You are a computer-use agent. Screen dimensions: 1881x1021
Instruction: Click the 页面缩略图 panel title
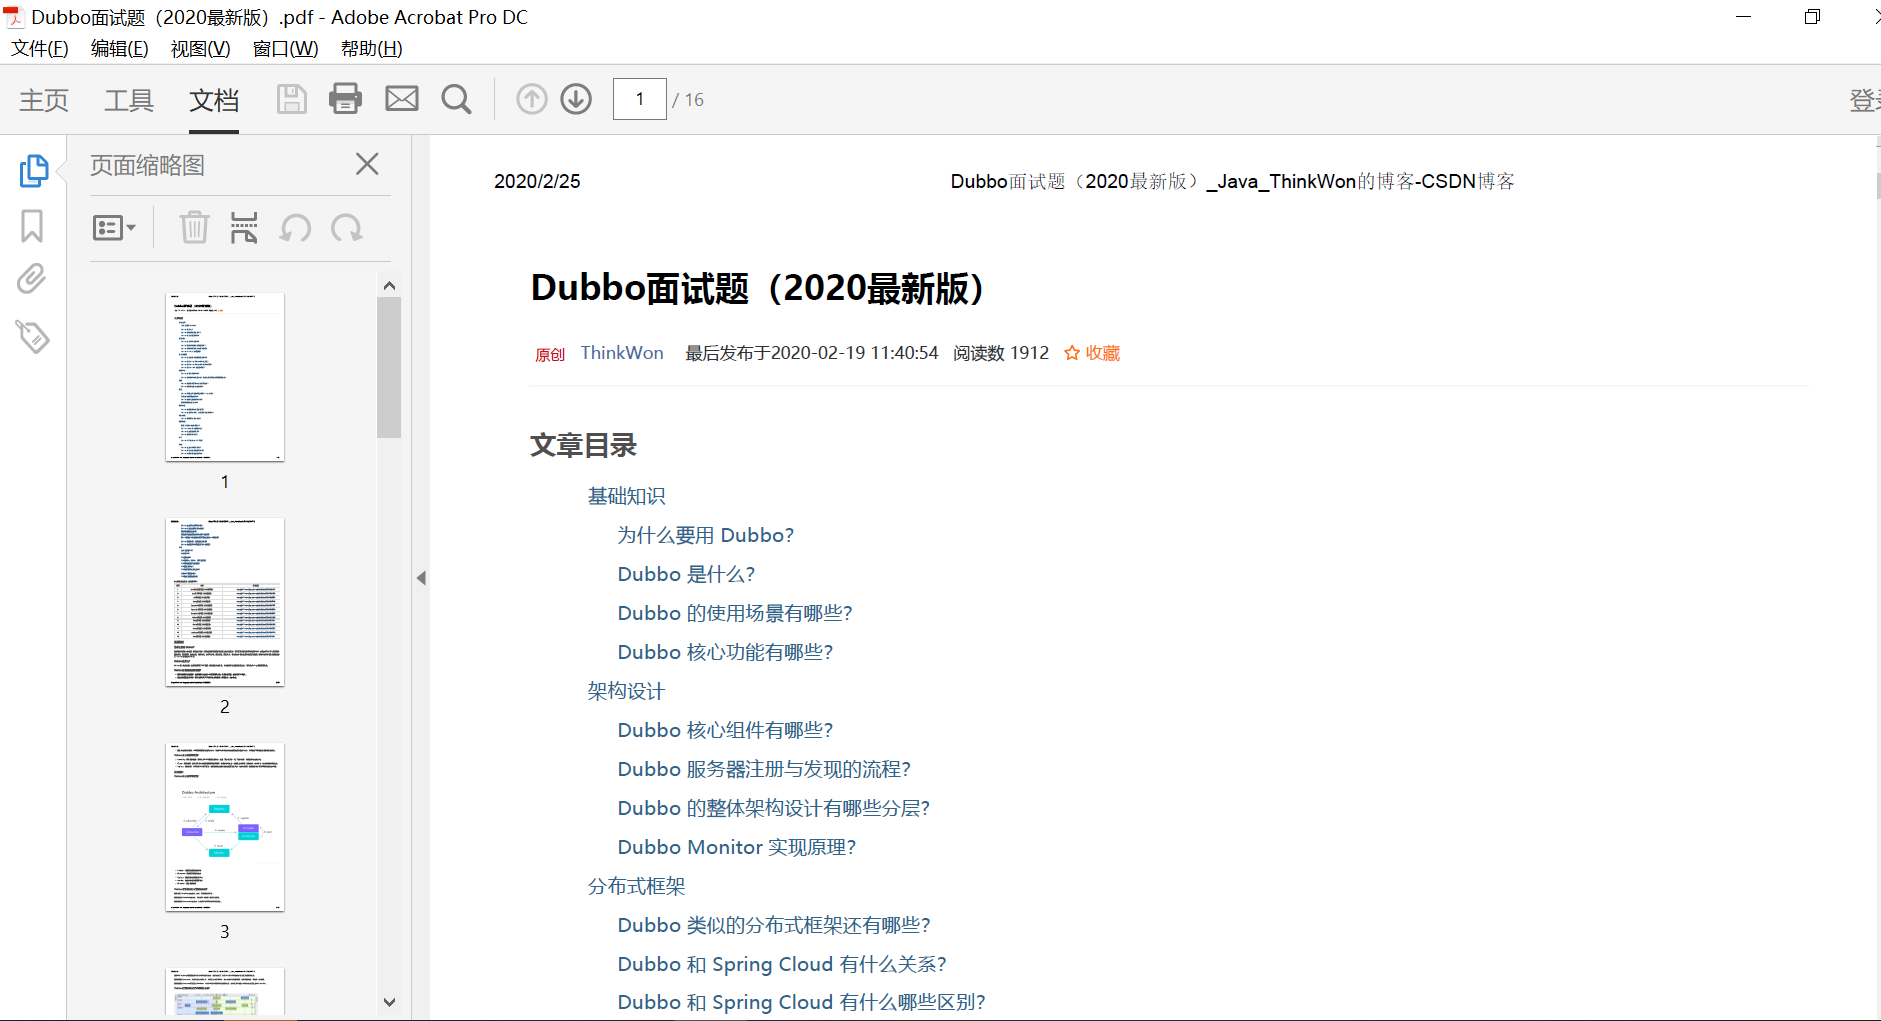(x=147, y=165)
